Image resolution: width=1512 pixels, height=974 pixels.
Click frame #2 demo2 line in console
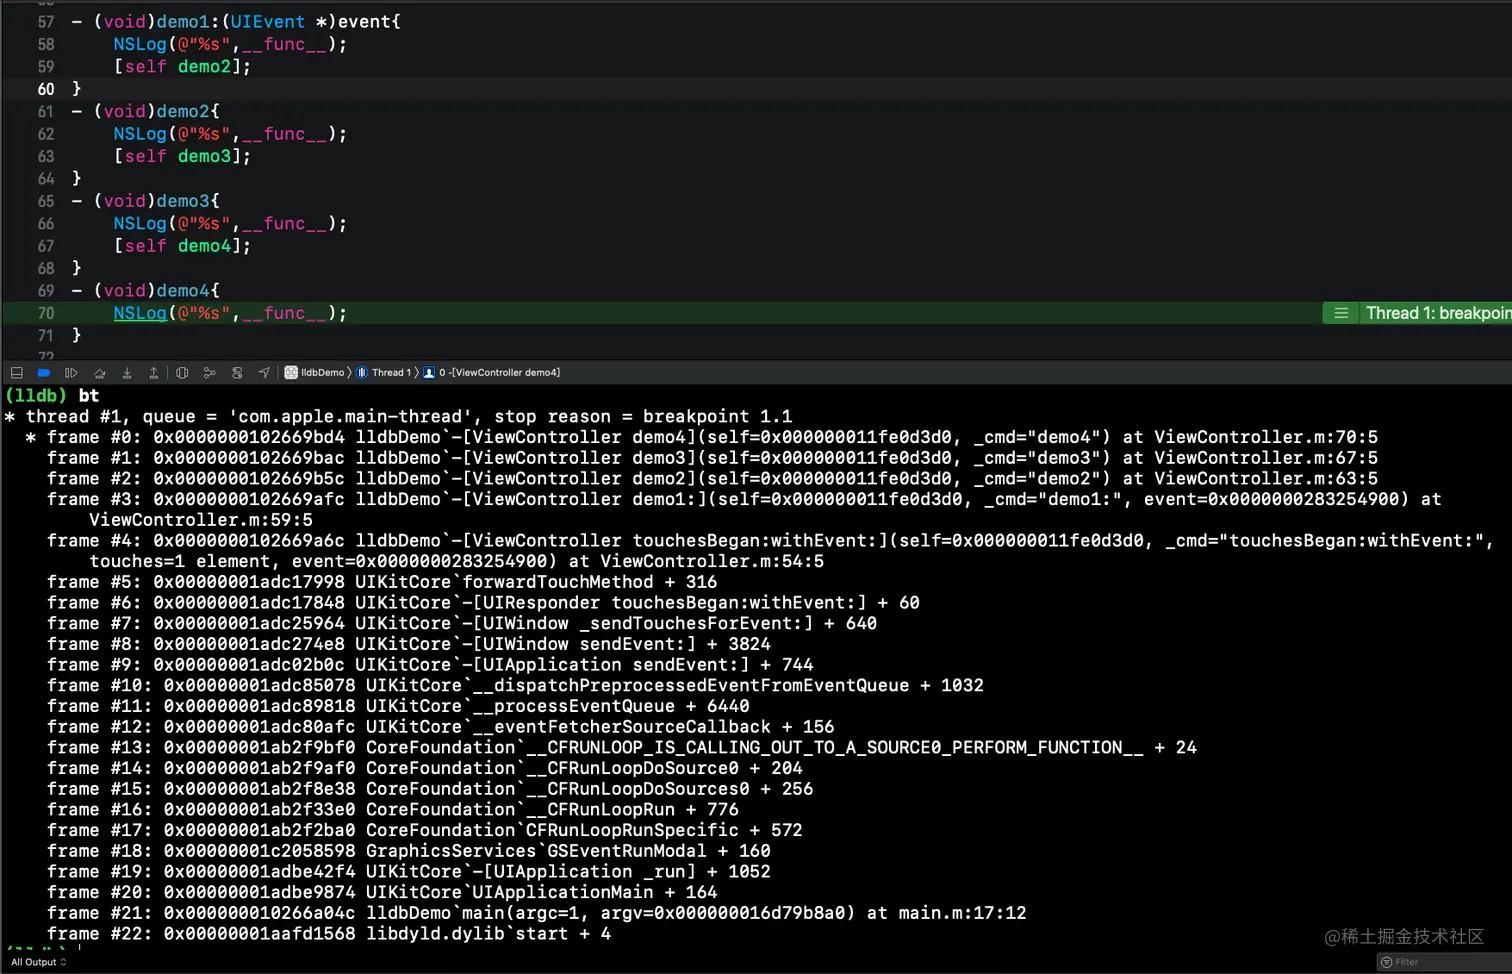click(x=712, y=479)
